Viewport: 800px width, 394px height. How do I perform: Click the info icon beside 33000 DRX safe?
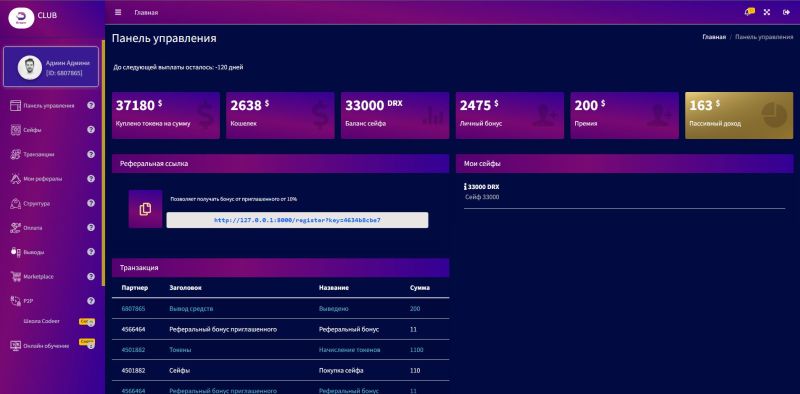pos(465,187)
